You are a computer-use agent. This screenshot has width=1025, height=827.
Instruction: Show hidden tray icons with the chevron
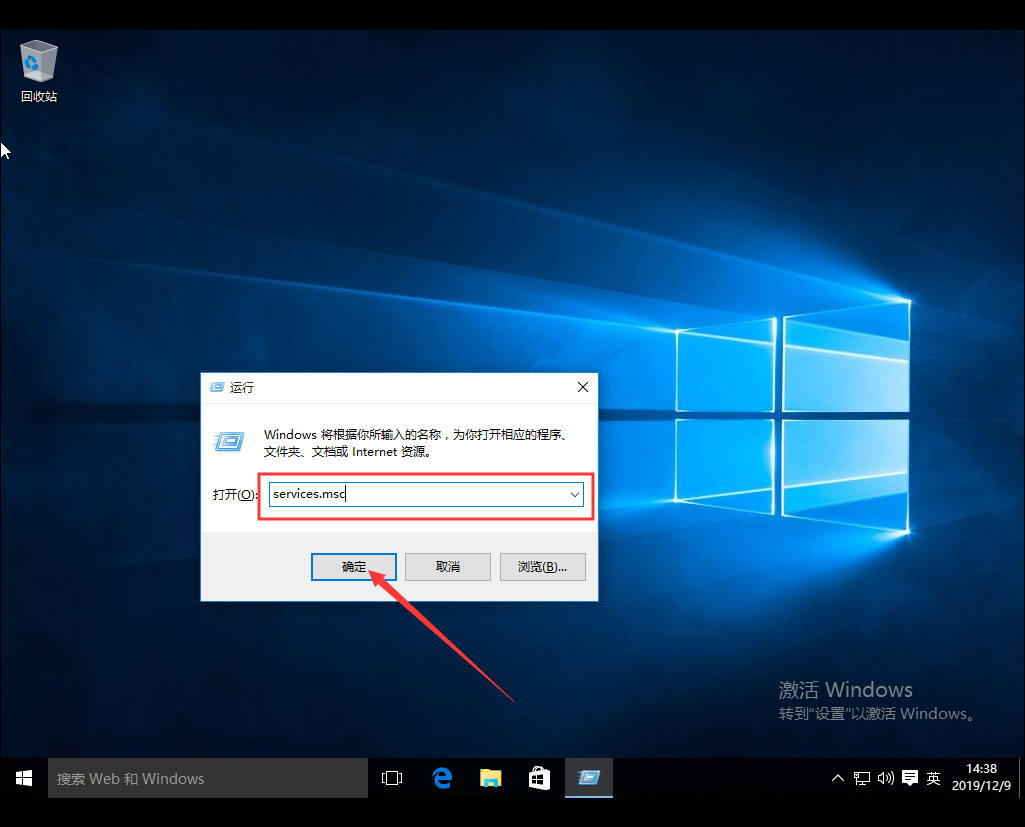coord(838,777)
